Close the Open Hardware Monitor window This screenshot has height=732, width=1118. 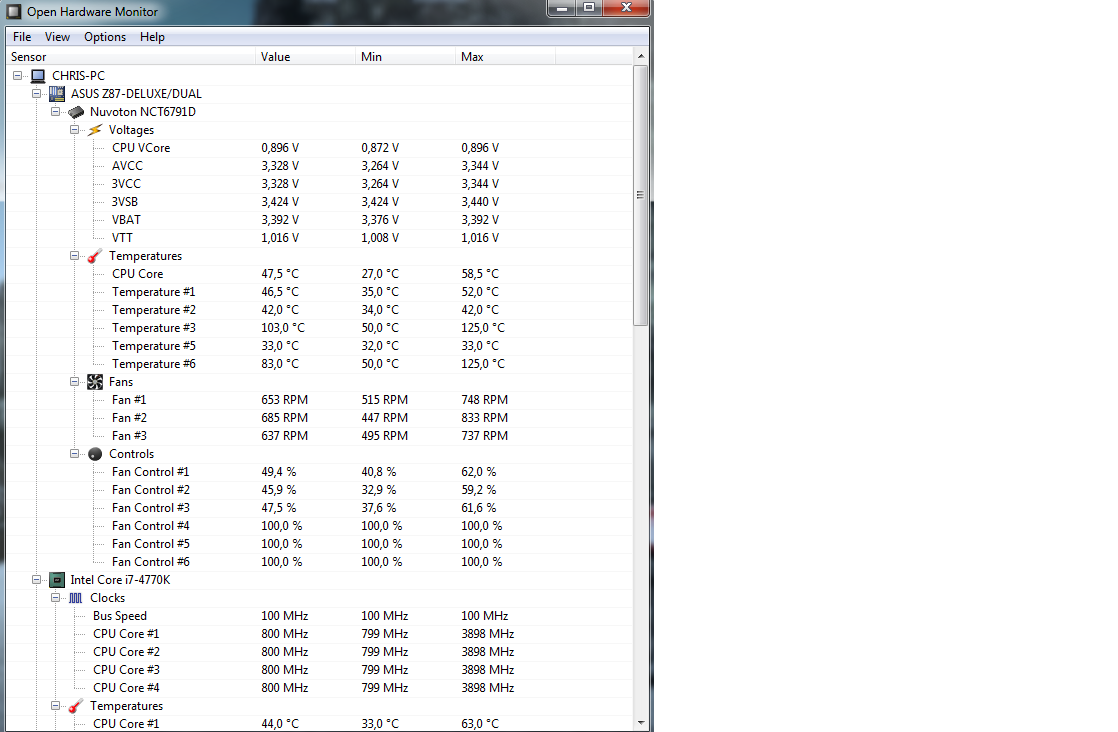pos(626,8)
